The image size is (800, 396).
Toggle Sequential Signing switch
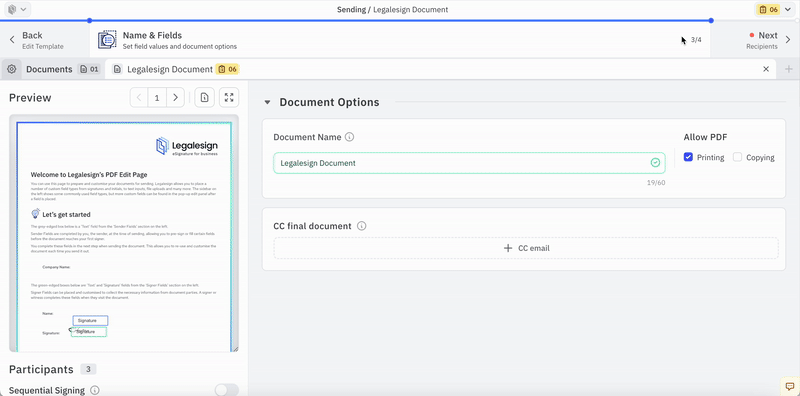pyautogui.click(x=227, y=390)
